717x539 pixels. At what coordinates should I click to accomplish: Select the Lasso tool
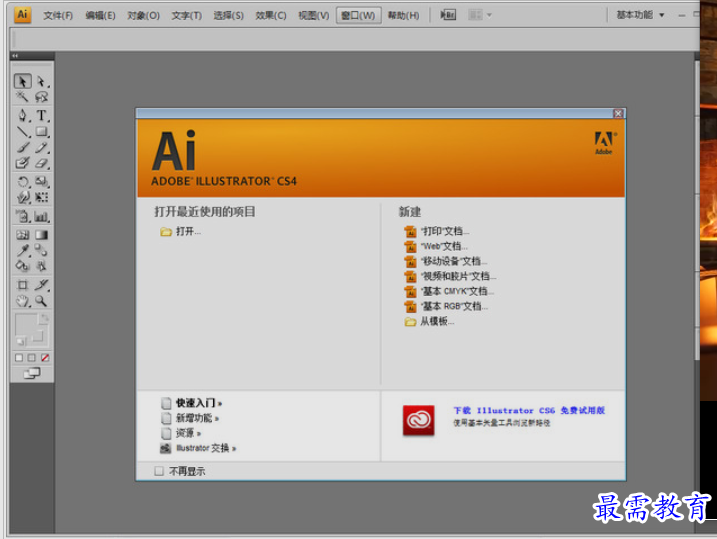point(42,96)
